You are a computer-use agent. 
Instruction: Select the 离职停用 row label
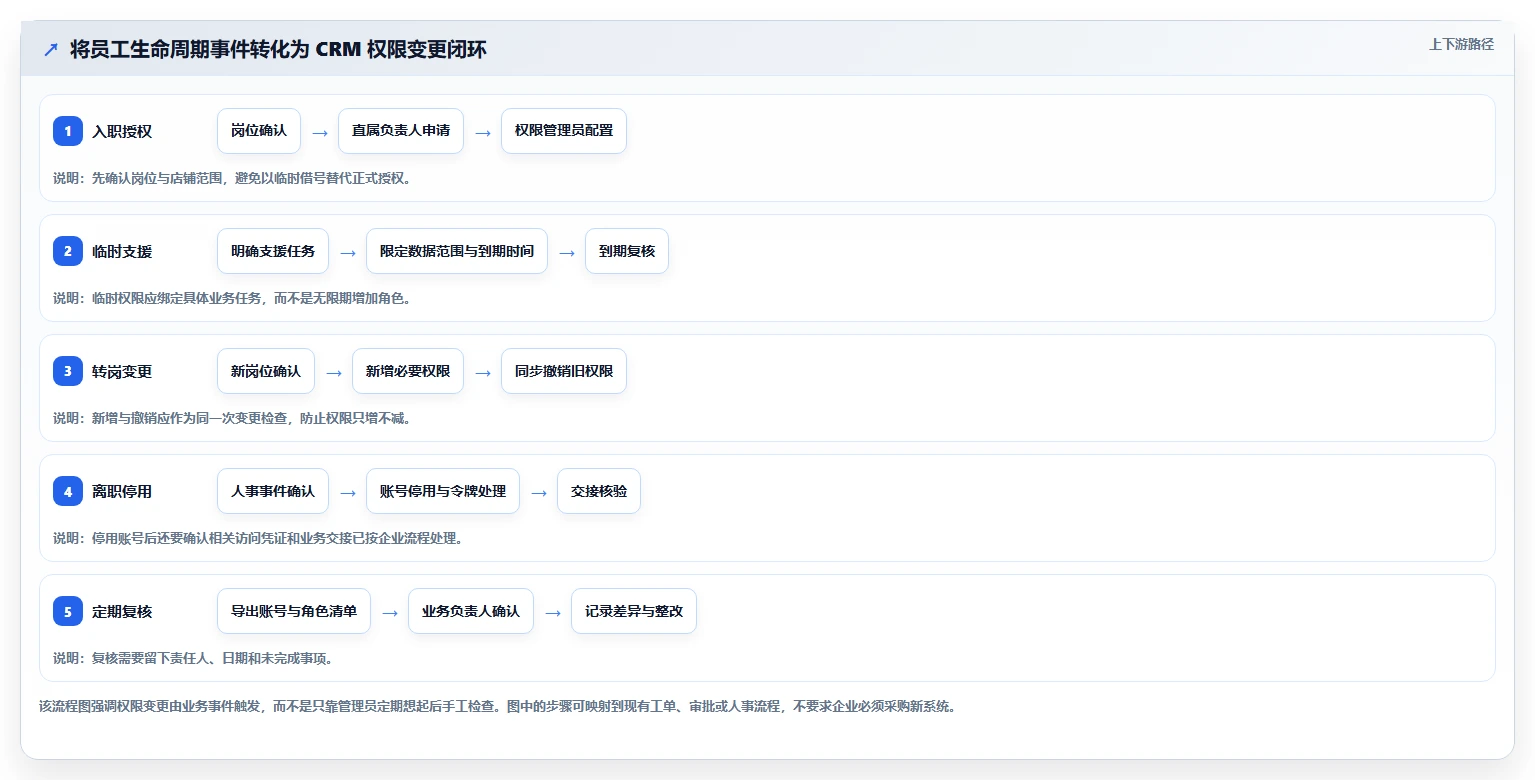[x=122, y=491]
